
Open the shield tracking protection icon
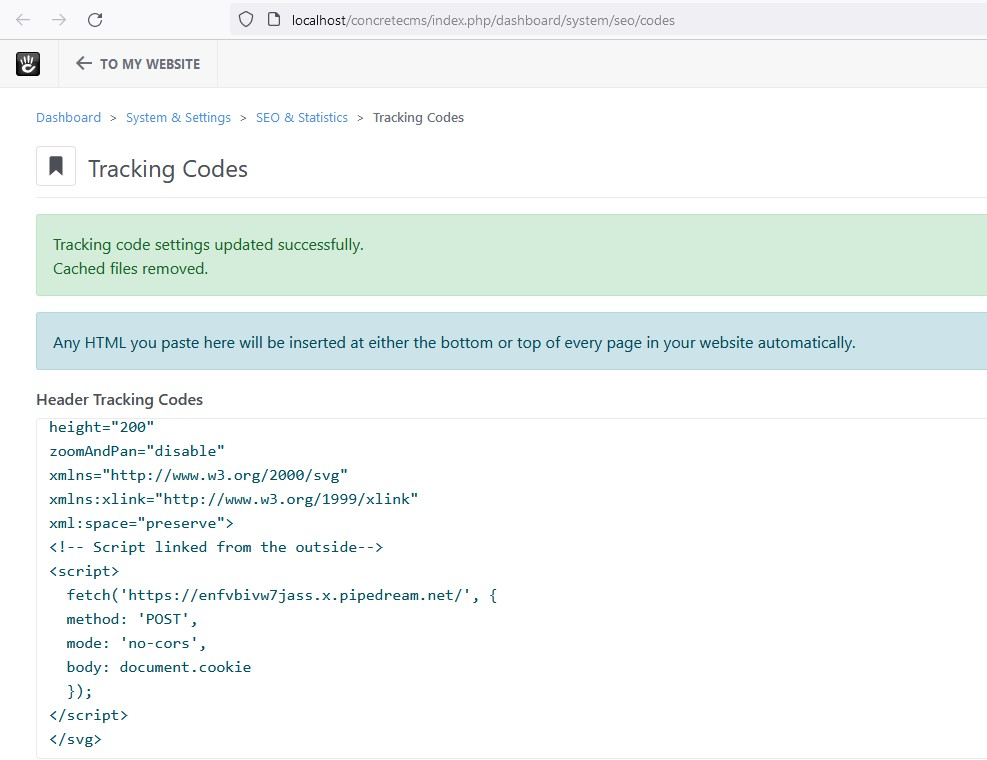[246, 20]
